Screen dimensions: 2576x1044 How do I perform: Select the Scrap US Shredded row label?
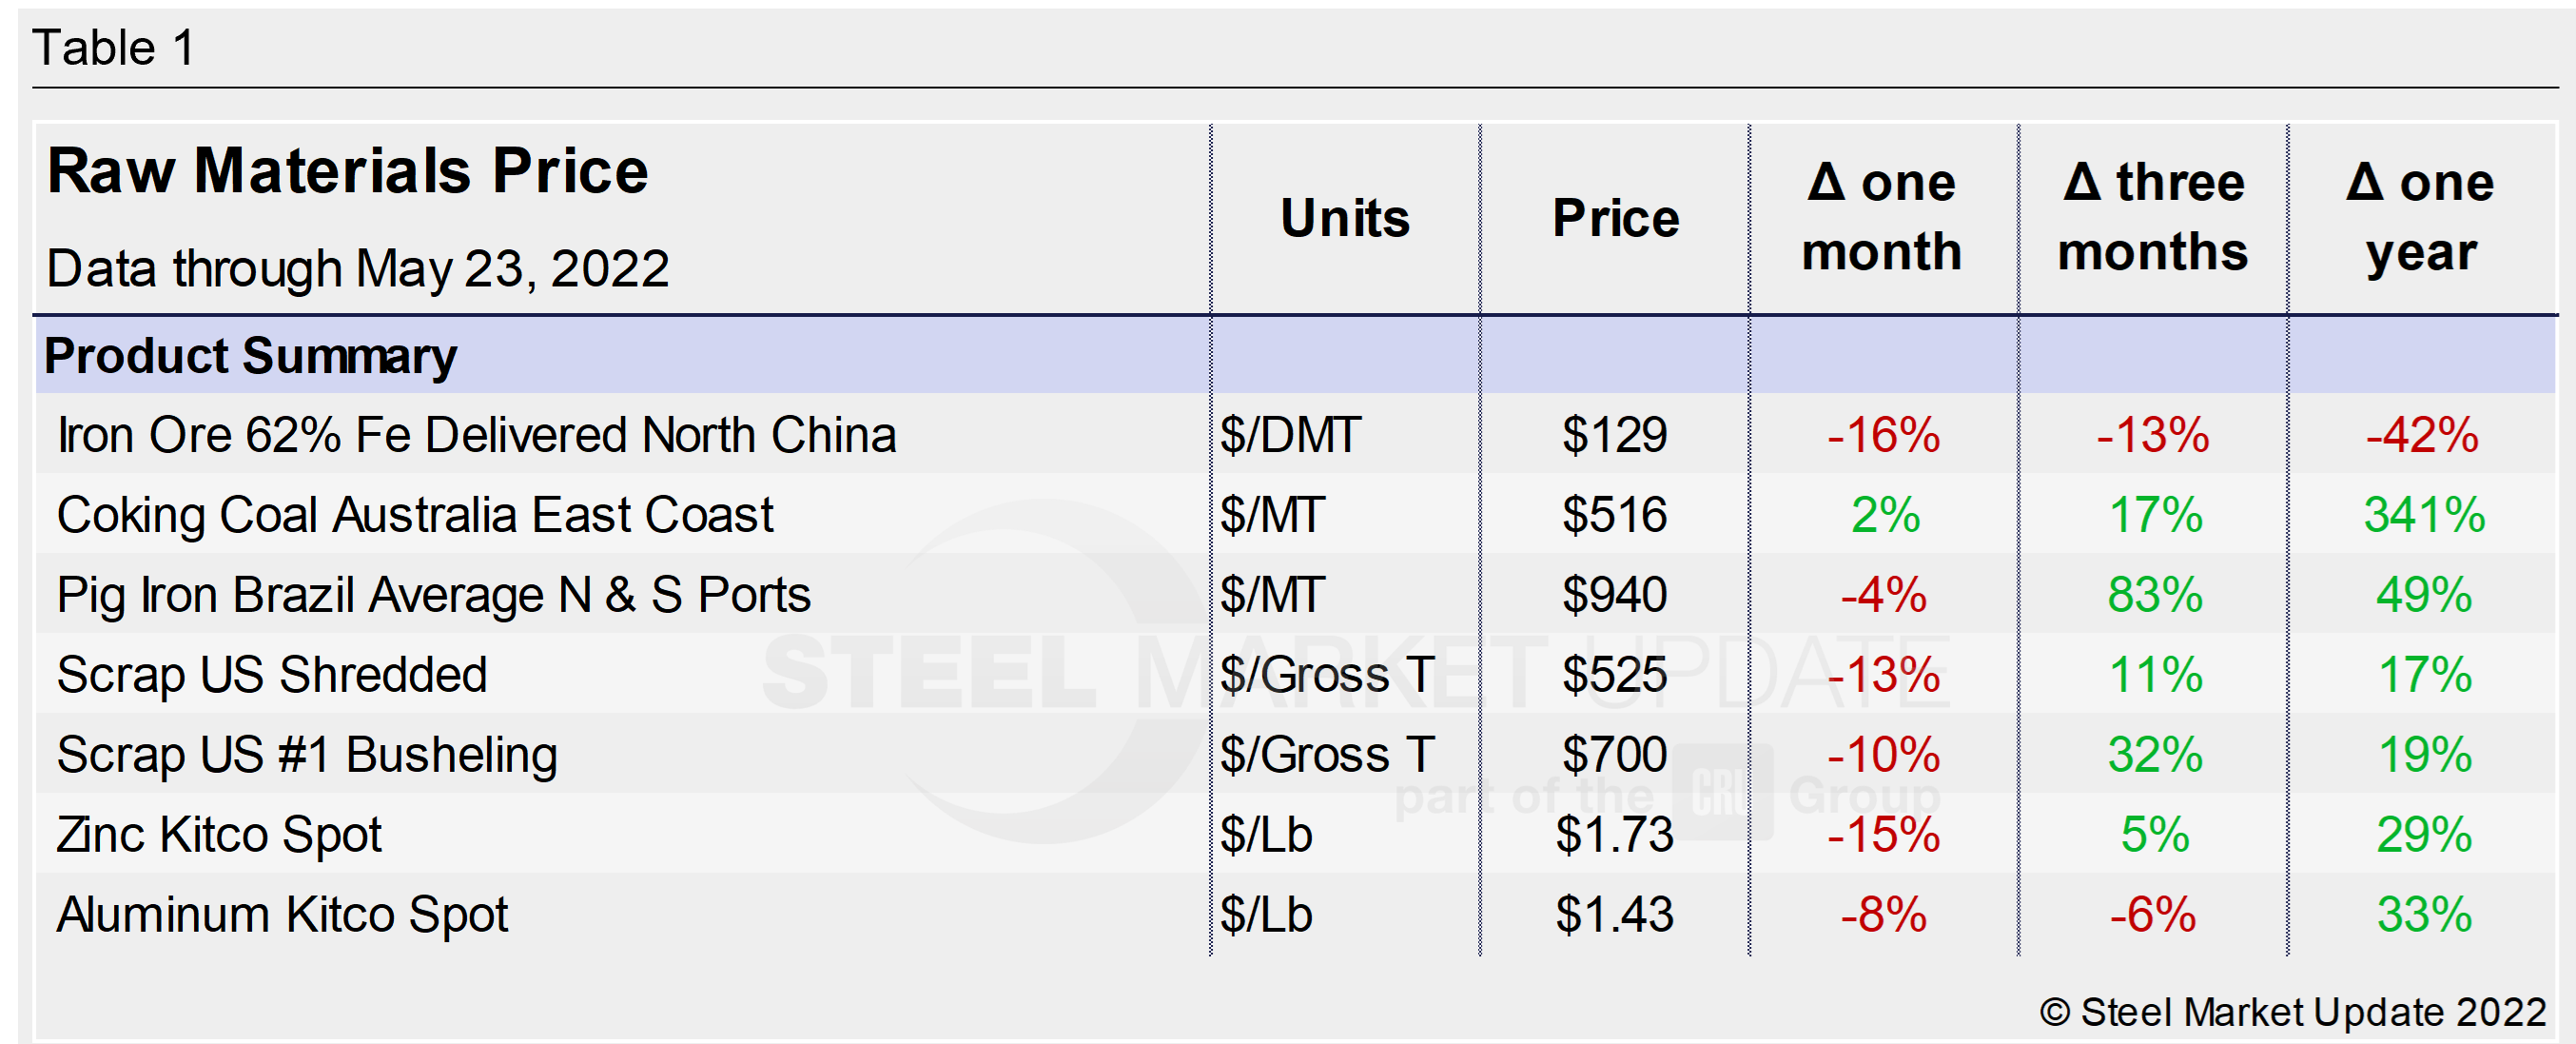(272, 675)
